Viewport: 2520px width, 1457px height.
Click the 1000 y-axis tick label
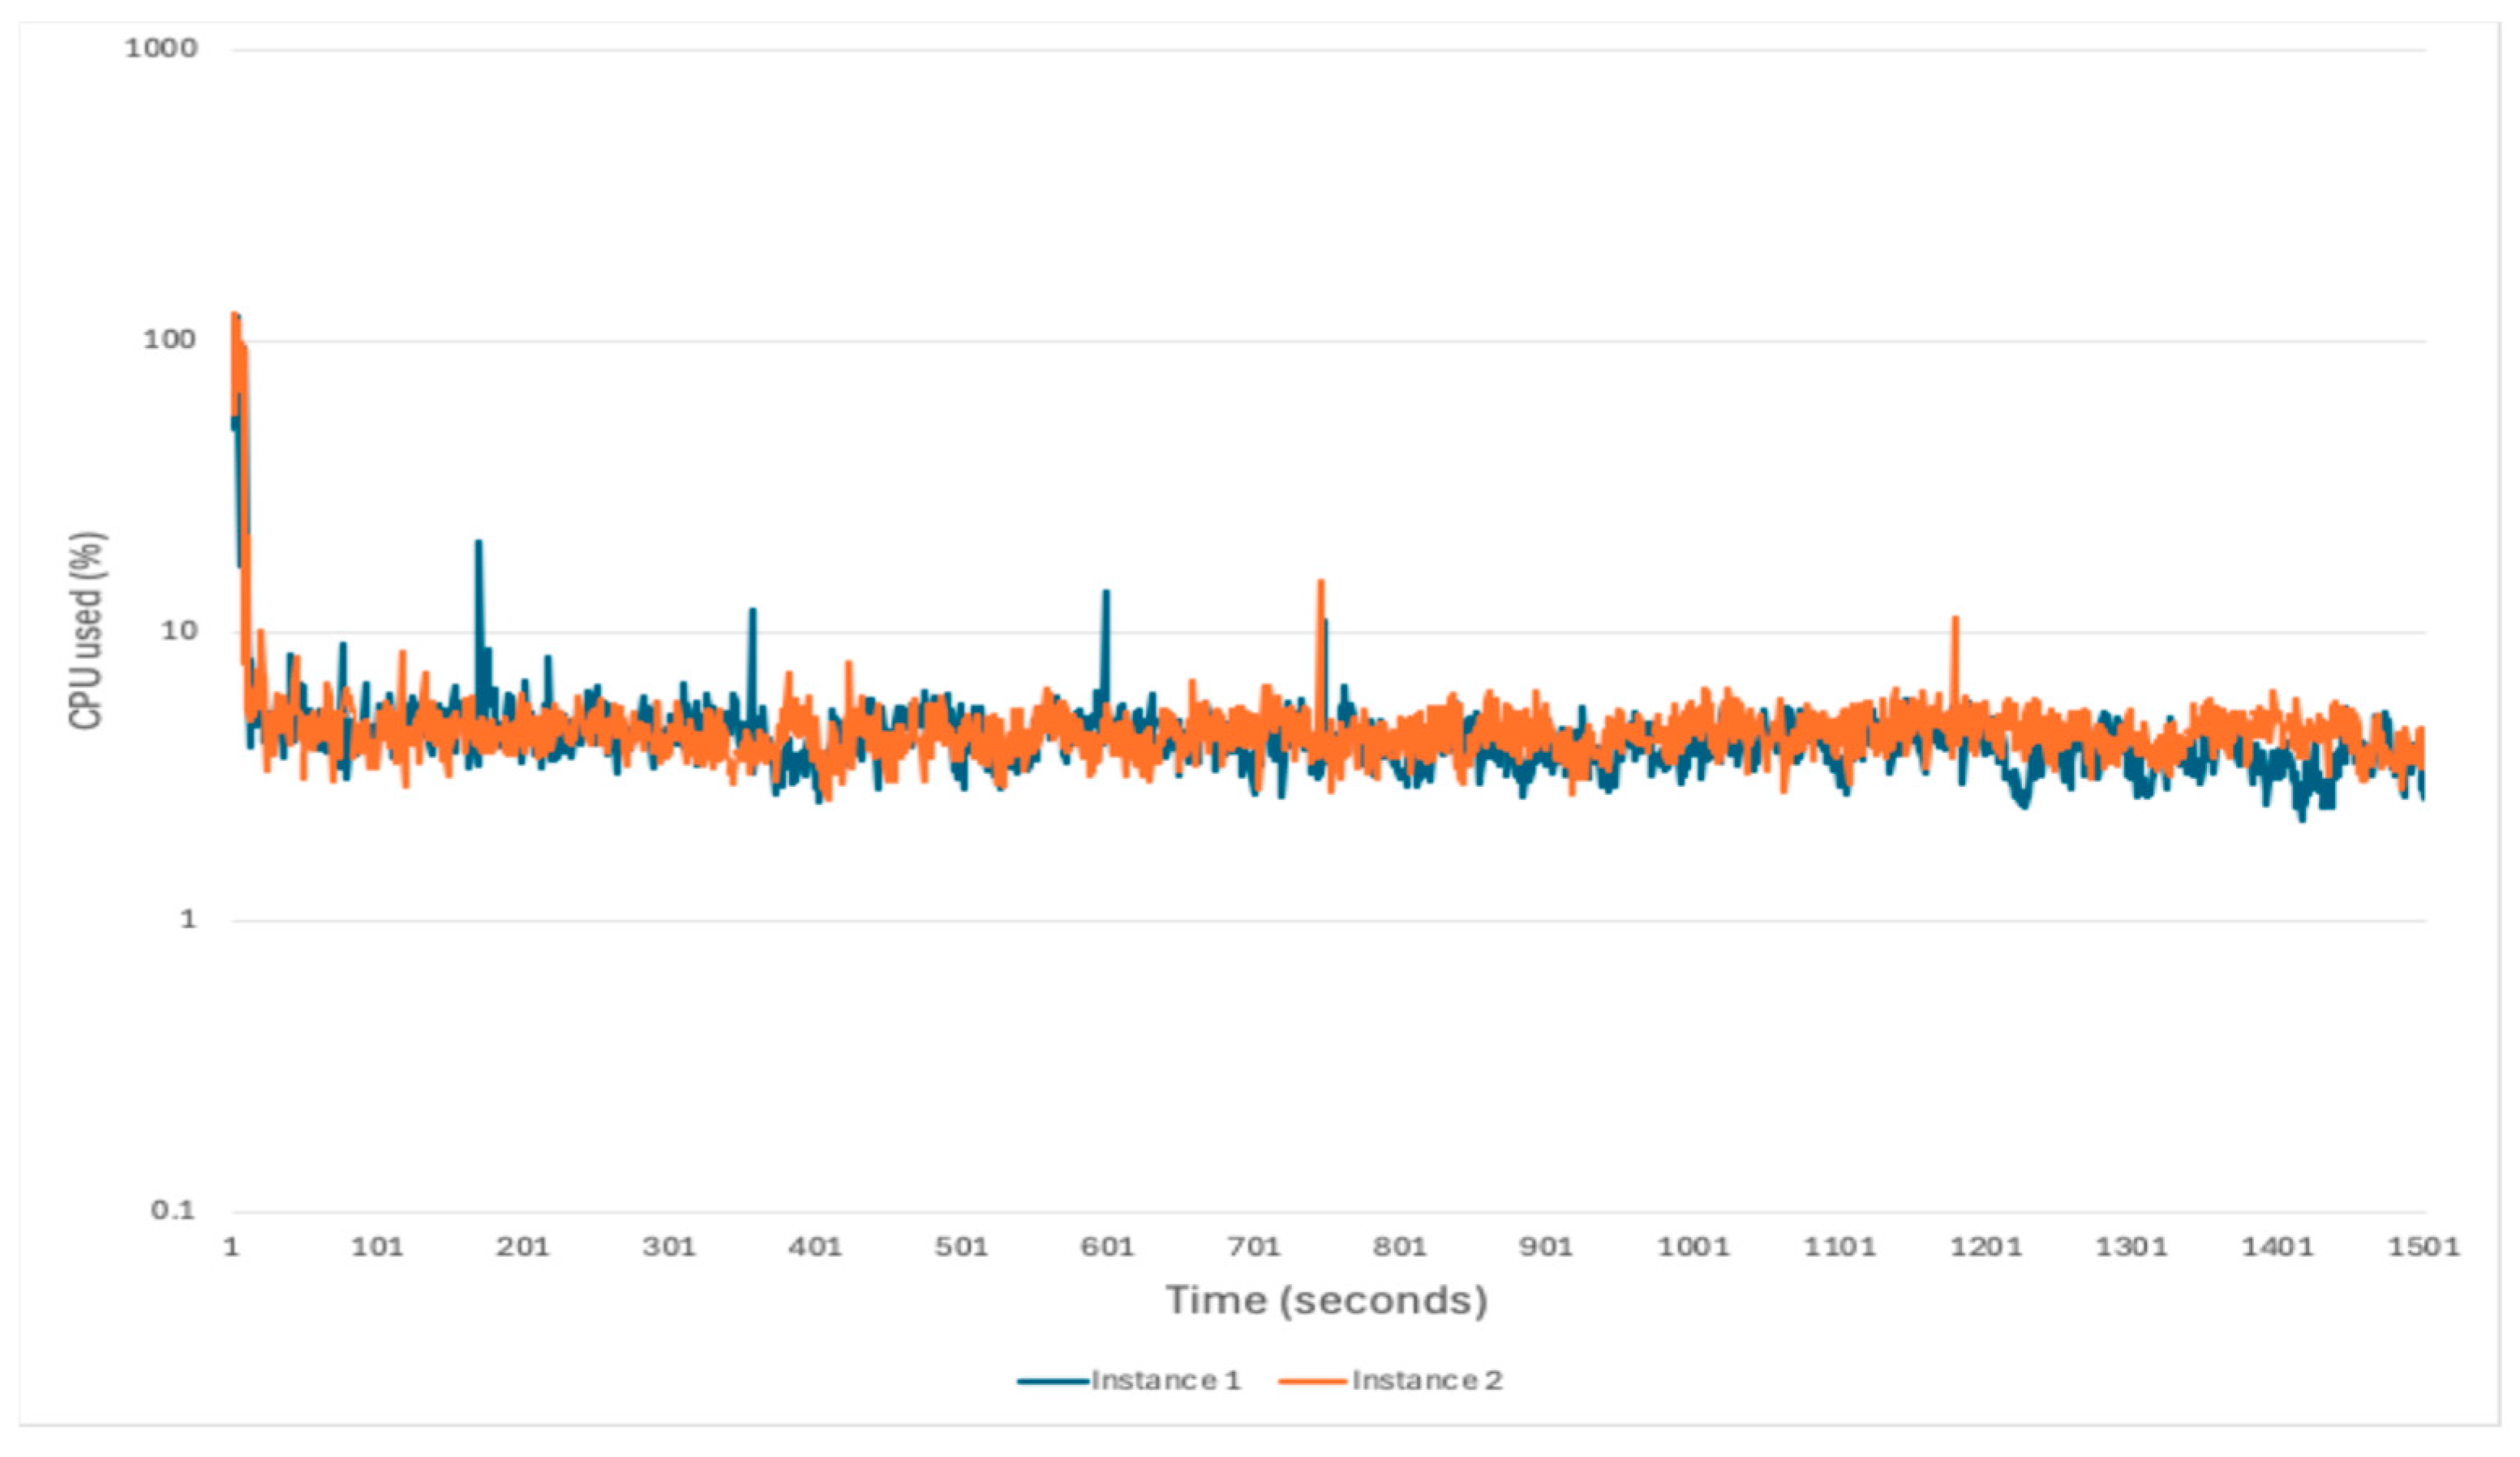[161, 48]
